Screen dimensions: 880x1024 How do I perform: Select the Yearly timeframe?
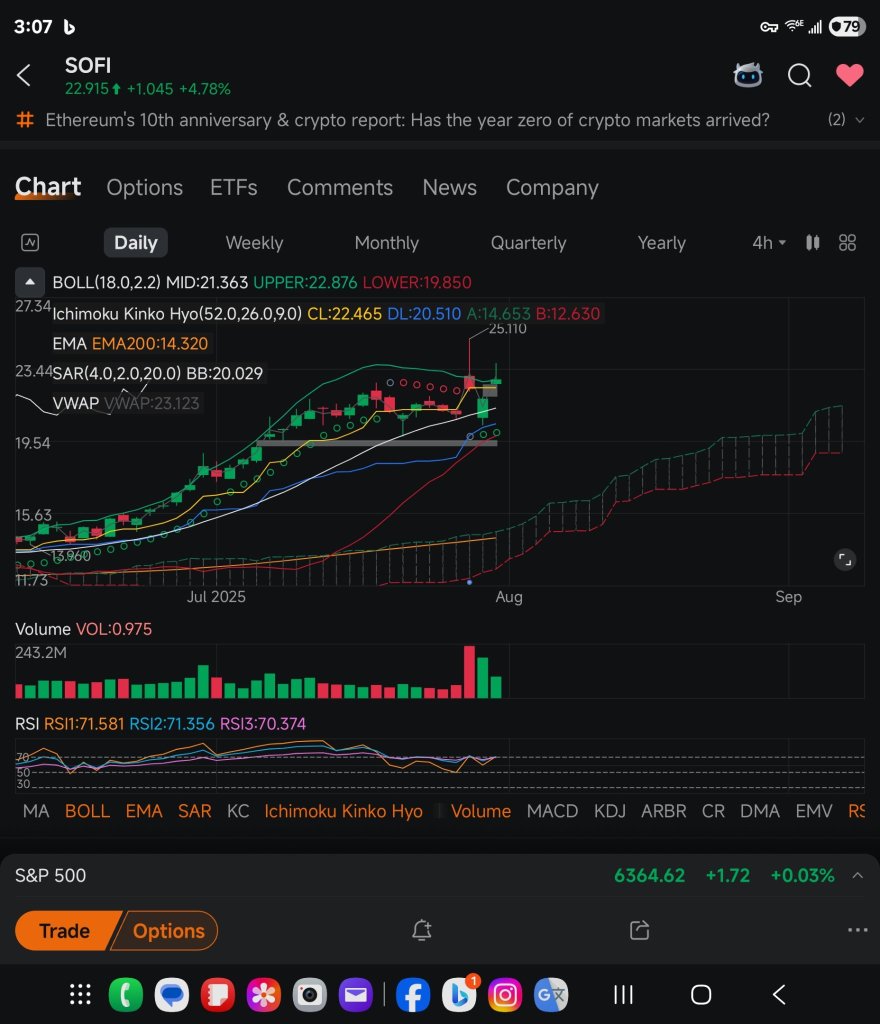tap(661, 243)
